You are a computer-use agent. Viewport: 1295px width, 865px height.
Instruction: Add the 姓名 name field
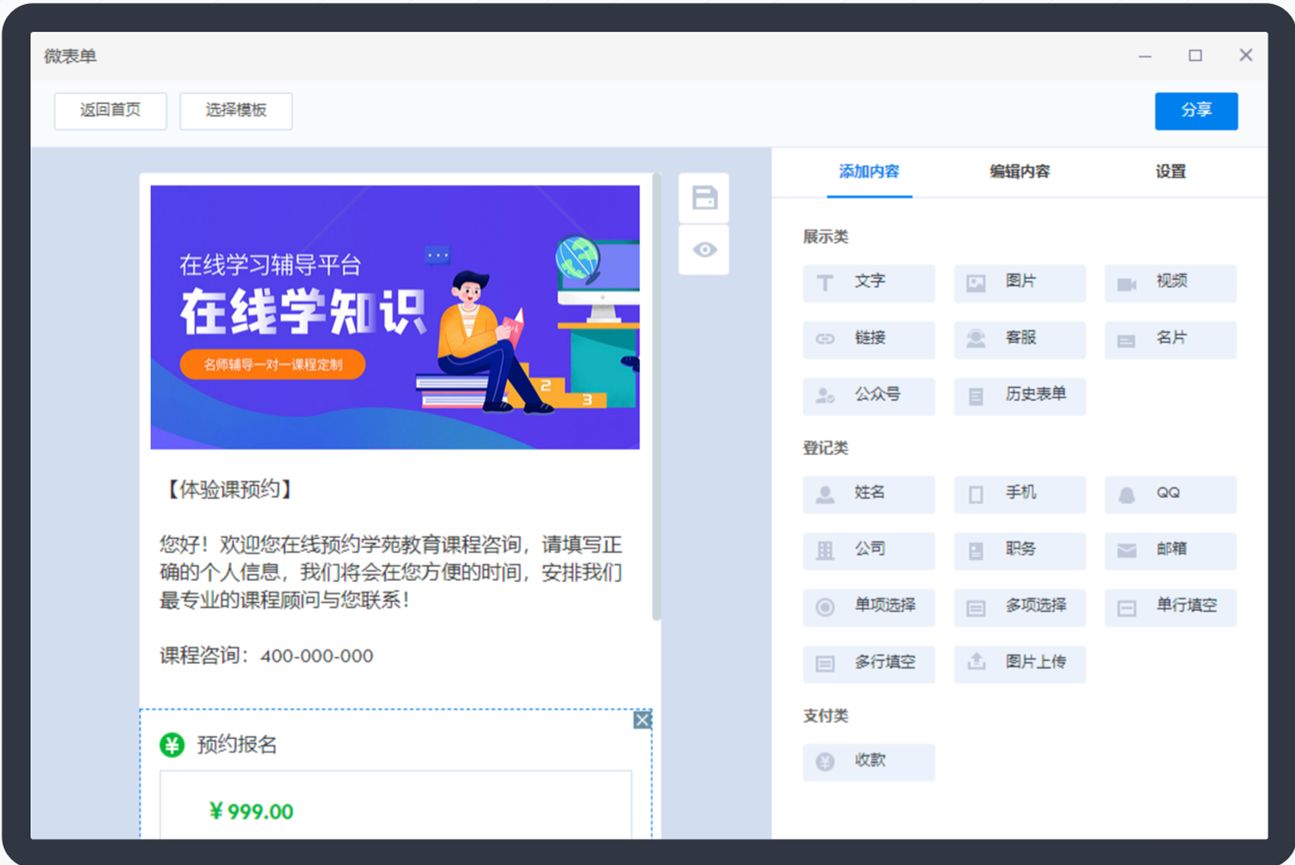[x=868, y=494]
